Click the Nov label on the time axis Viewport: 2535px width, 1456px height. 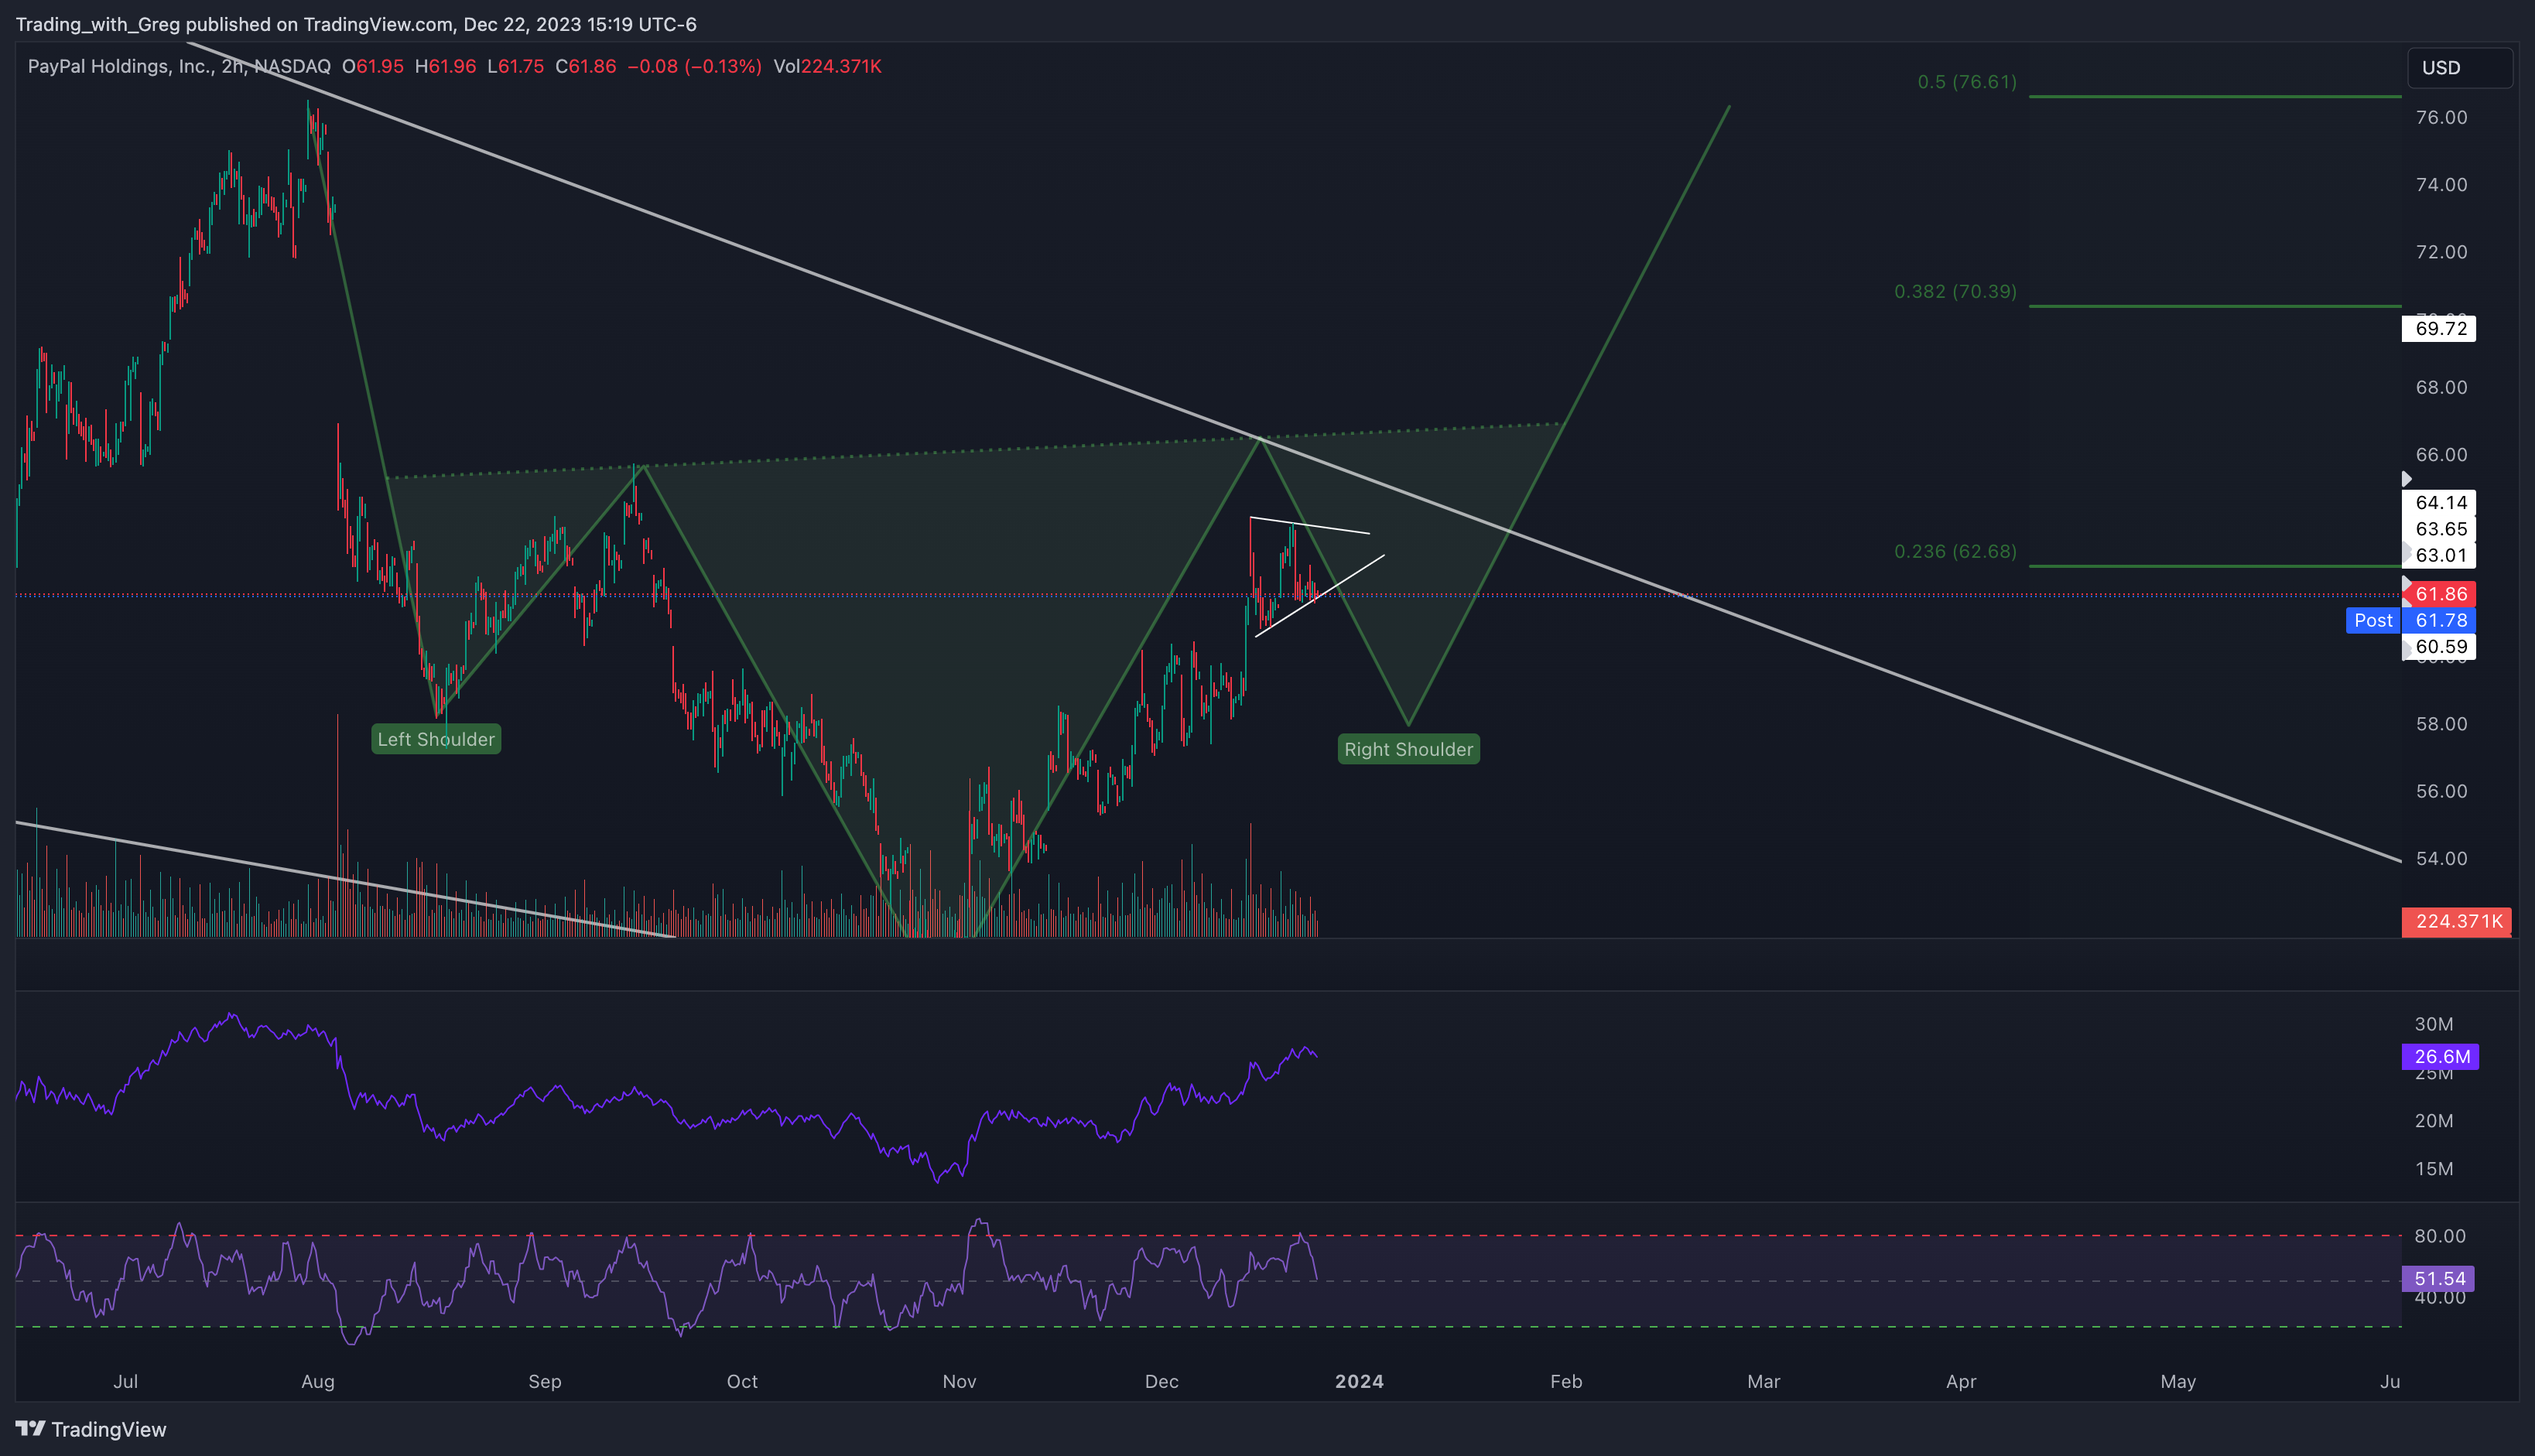pyautogui.click(x=959, y=1381)
